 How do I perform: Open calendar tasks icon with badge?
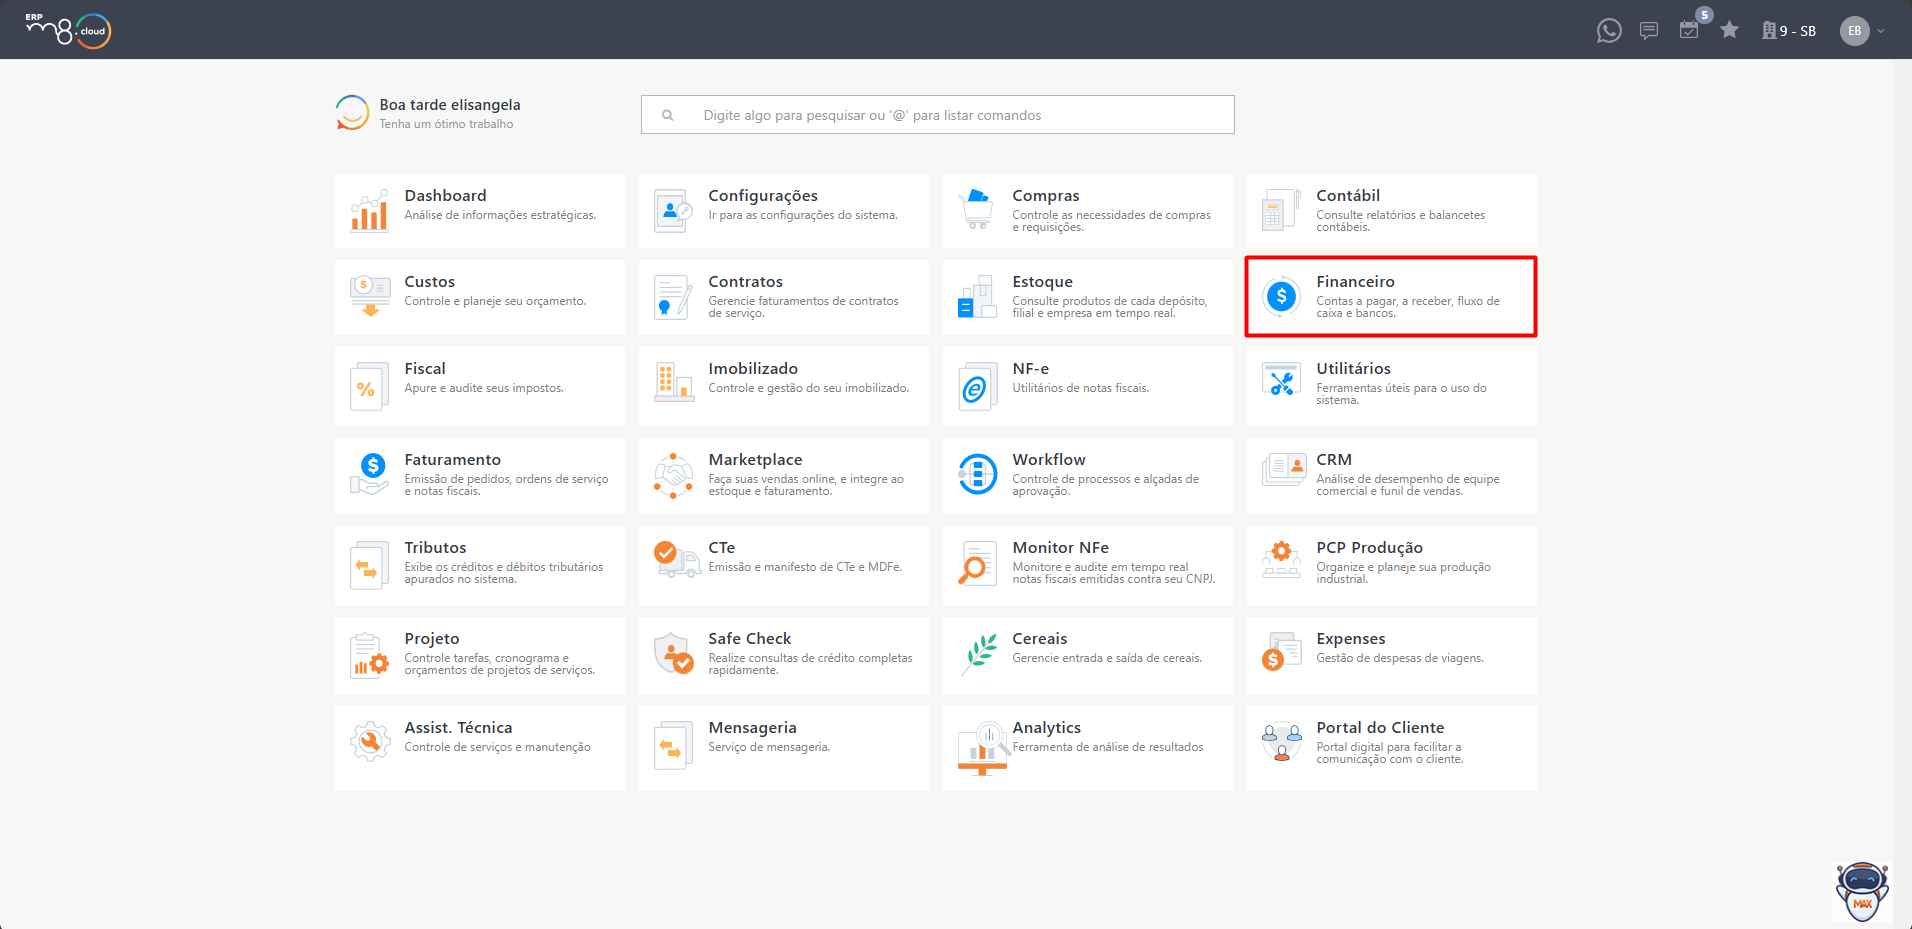[1689, 30]
